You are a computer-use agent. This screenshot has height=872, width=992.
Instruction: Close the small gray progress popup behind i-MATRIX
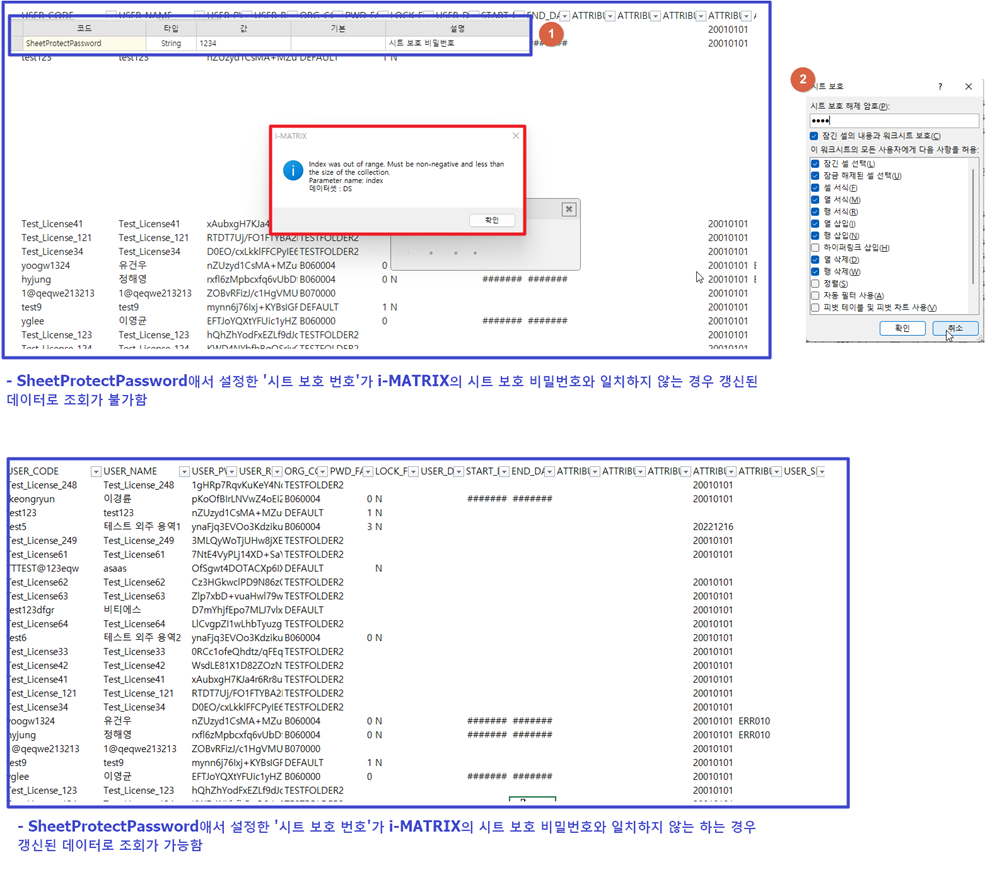coord(569,209)
